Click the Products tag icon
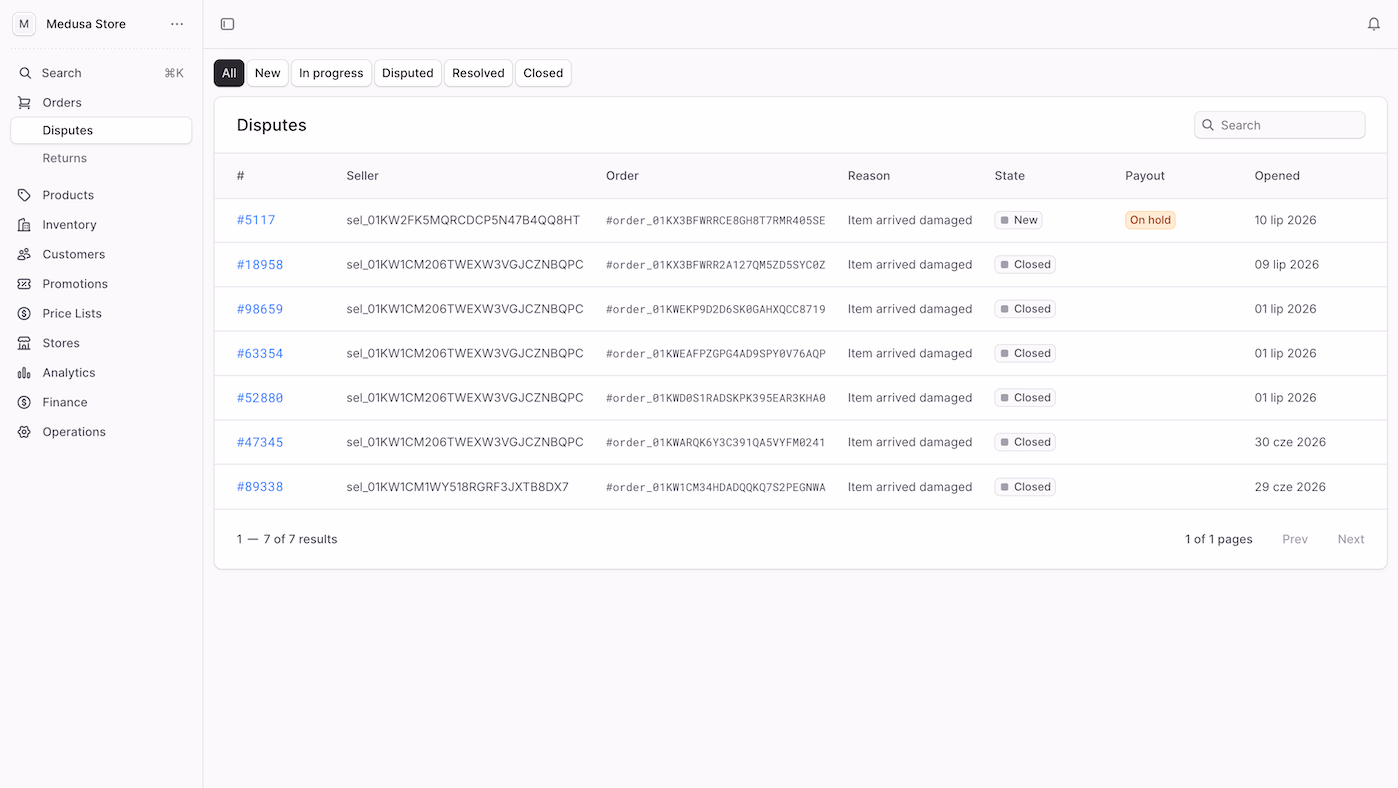 [24, 195]
